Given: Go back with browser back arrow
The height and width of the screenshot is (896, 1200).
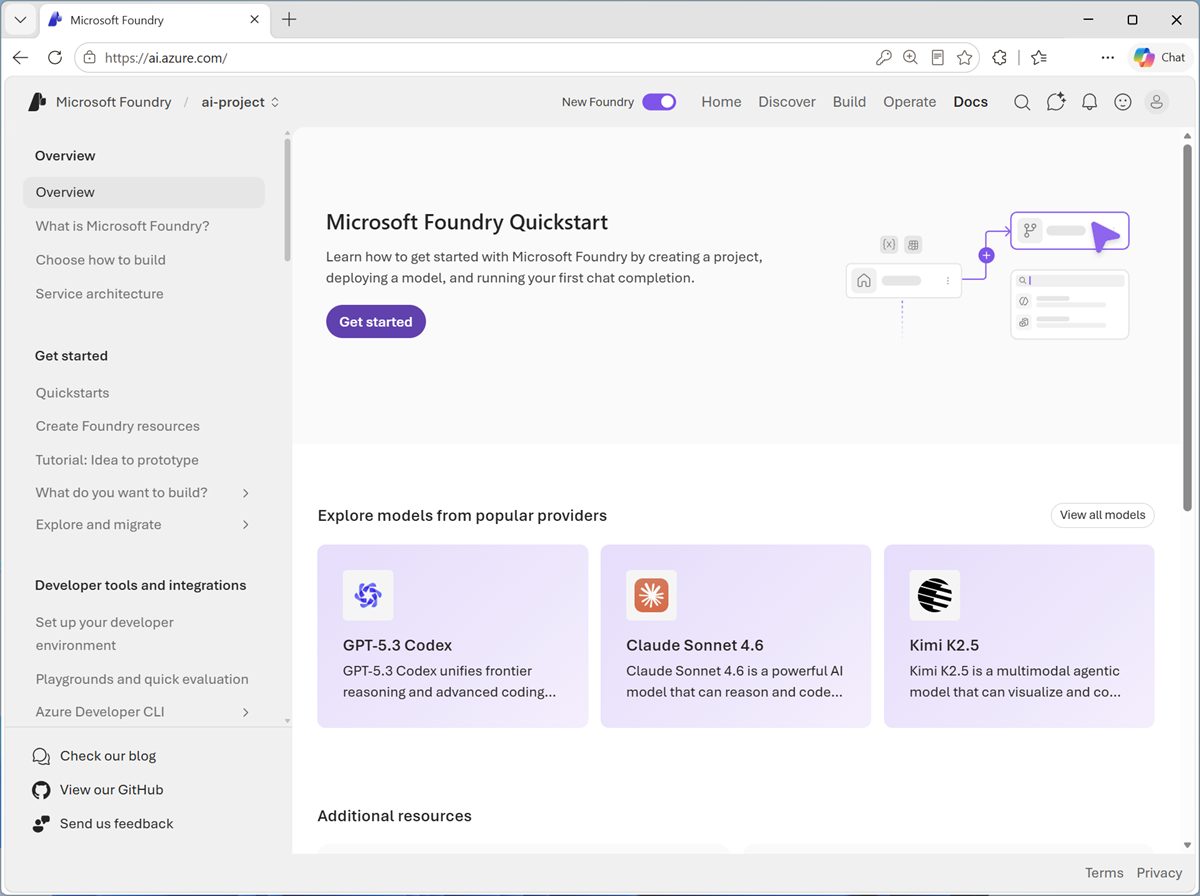Looking at the screenshot, I should coord(20,58).
